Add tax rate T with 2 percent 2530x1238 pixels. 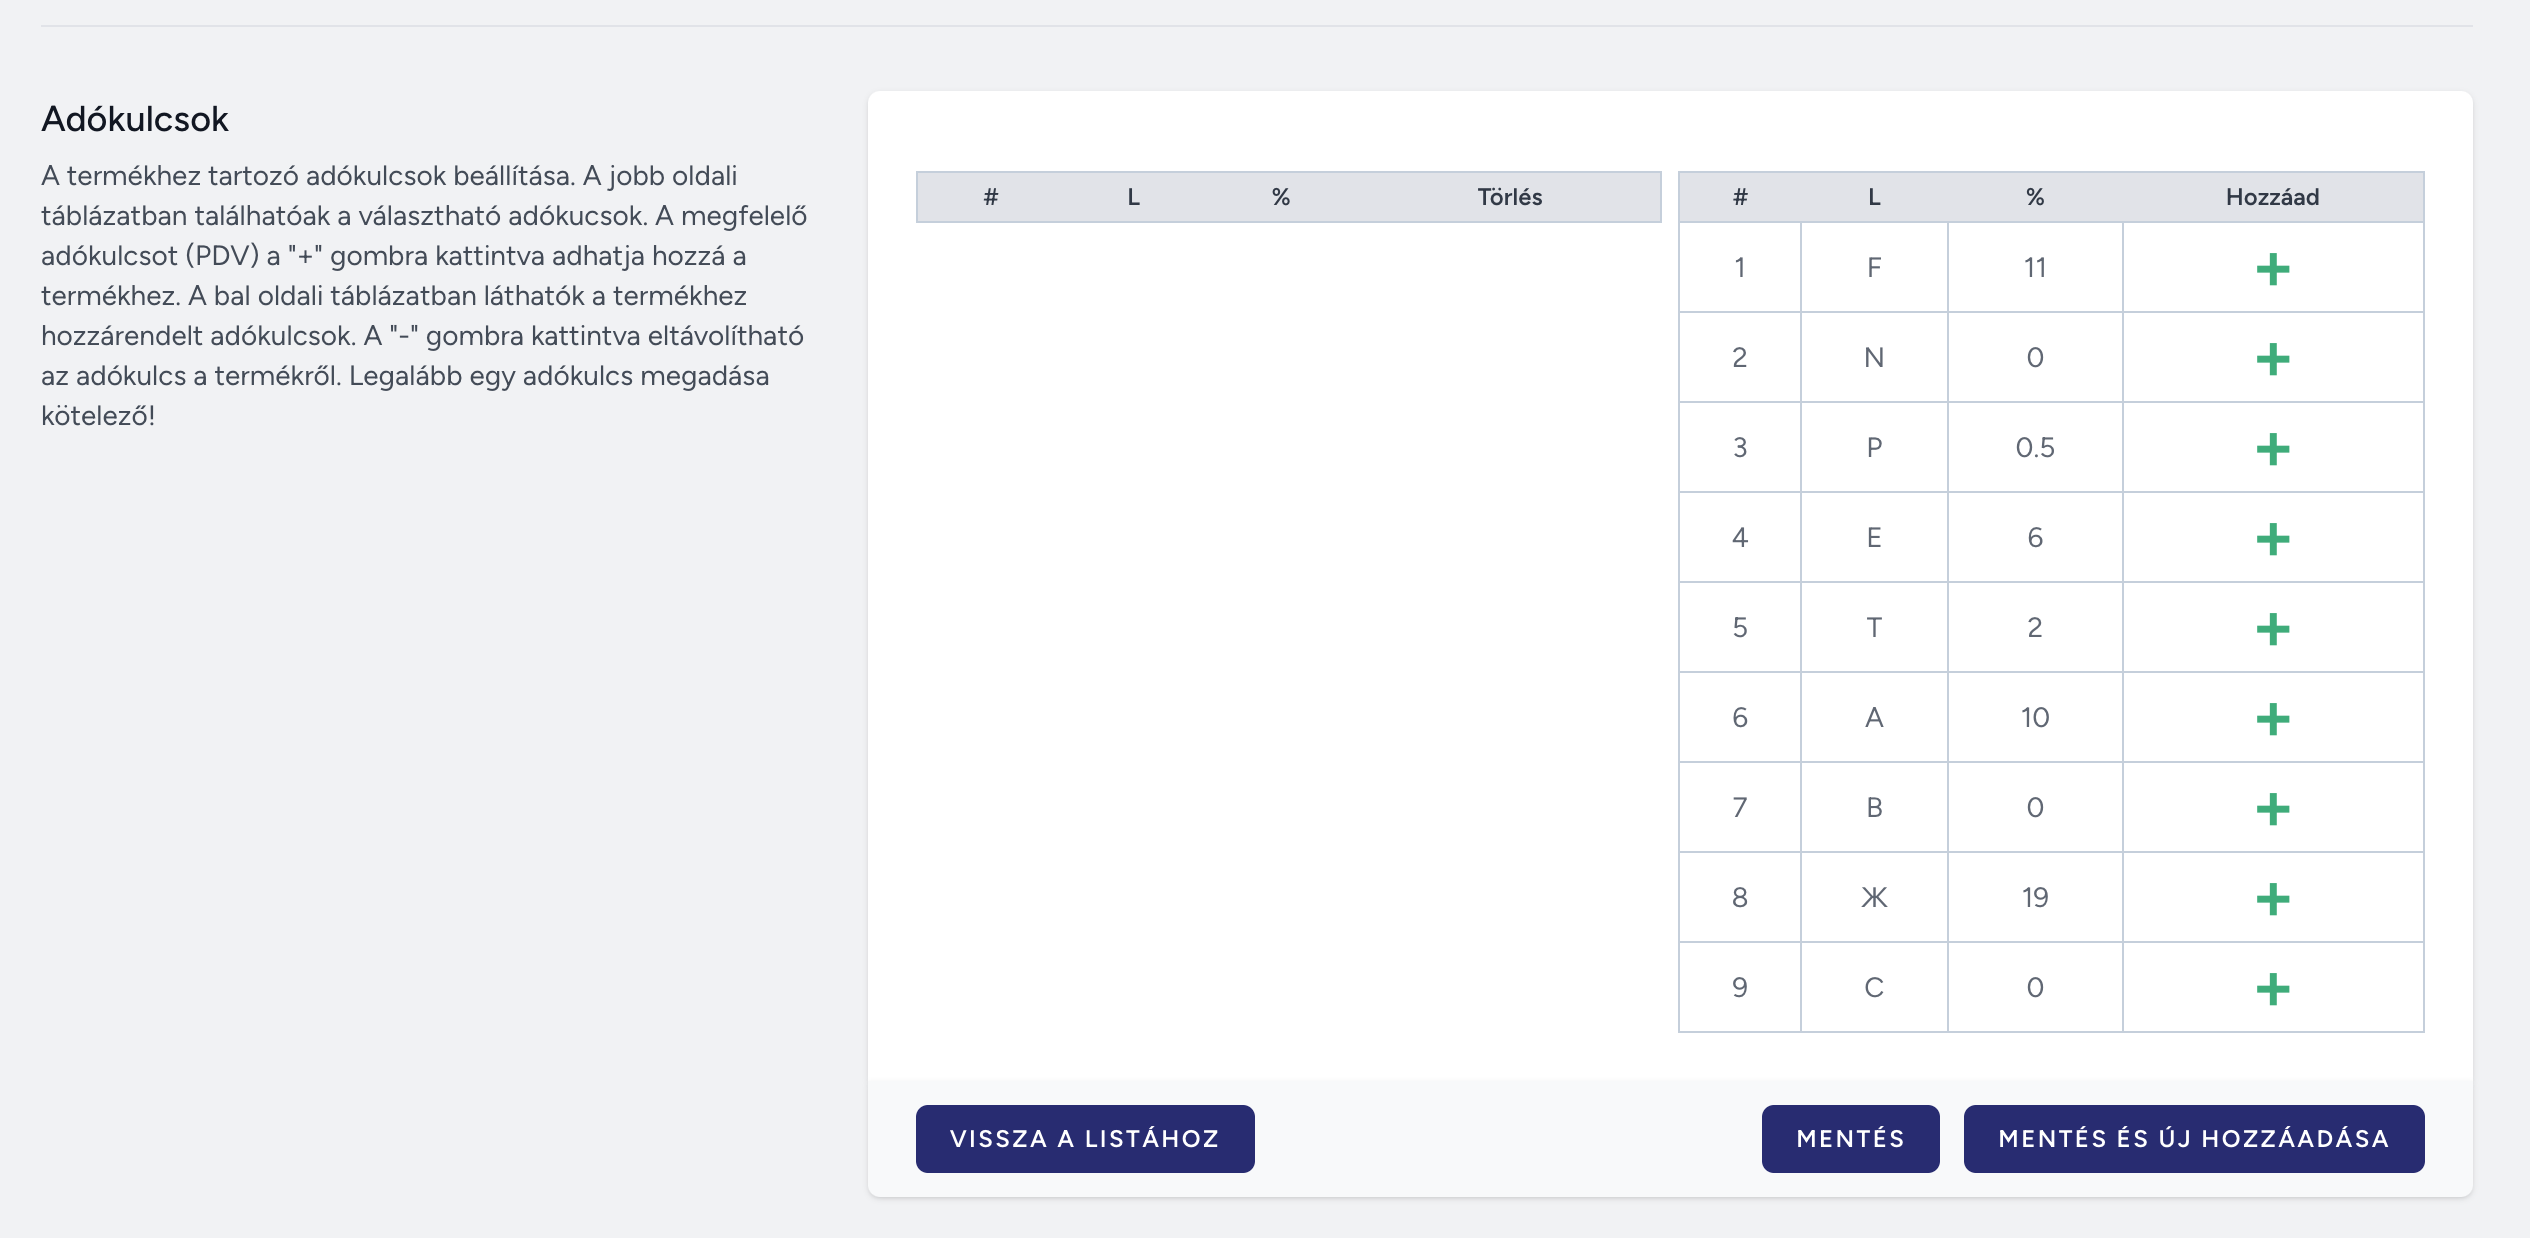(x=2272, y=629)
